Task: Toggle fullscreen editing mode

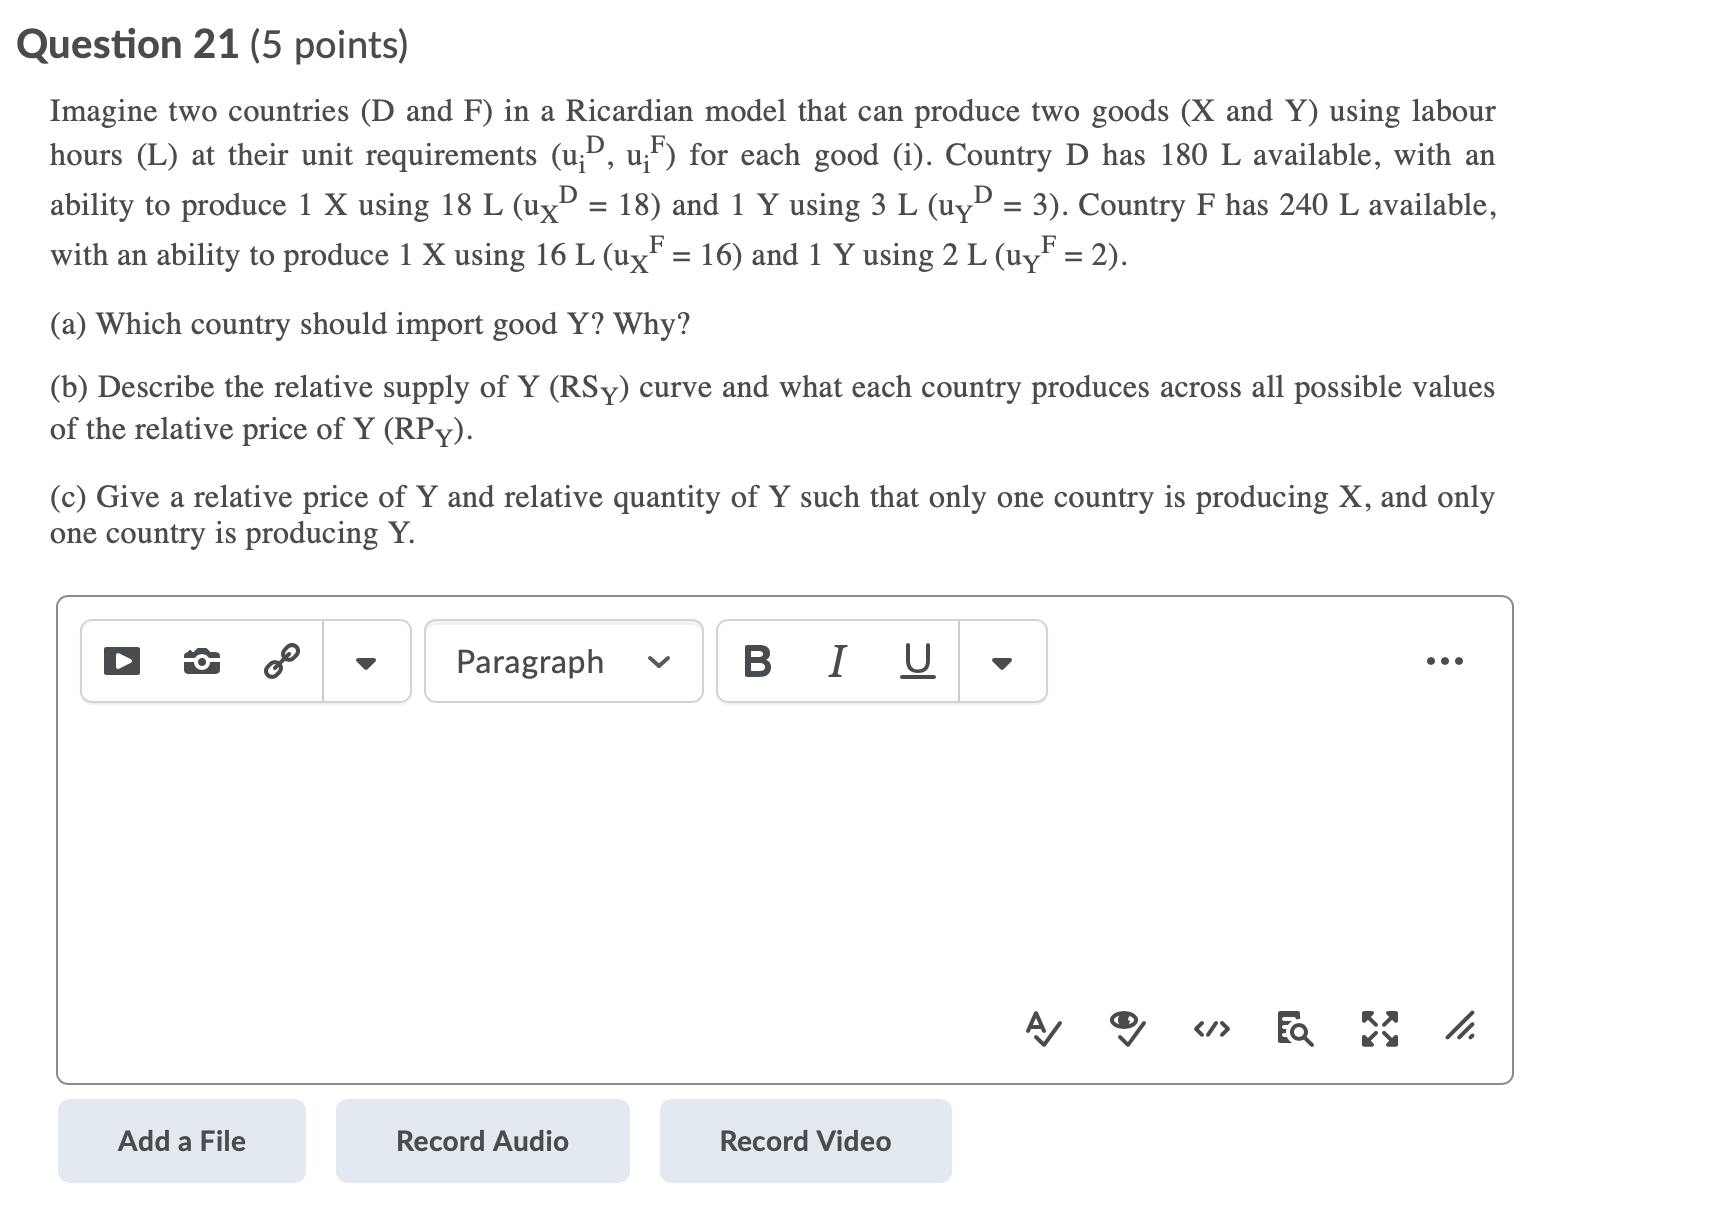Action: (1378, 1025)
